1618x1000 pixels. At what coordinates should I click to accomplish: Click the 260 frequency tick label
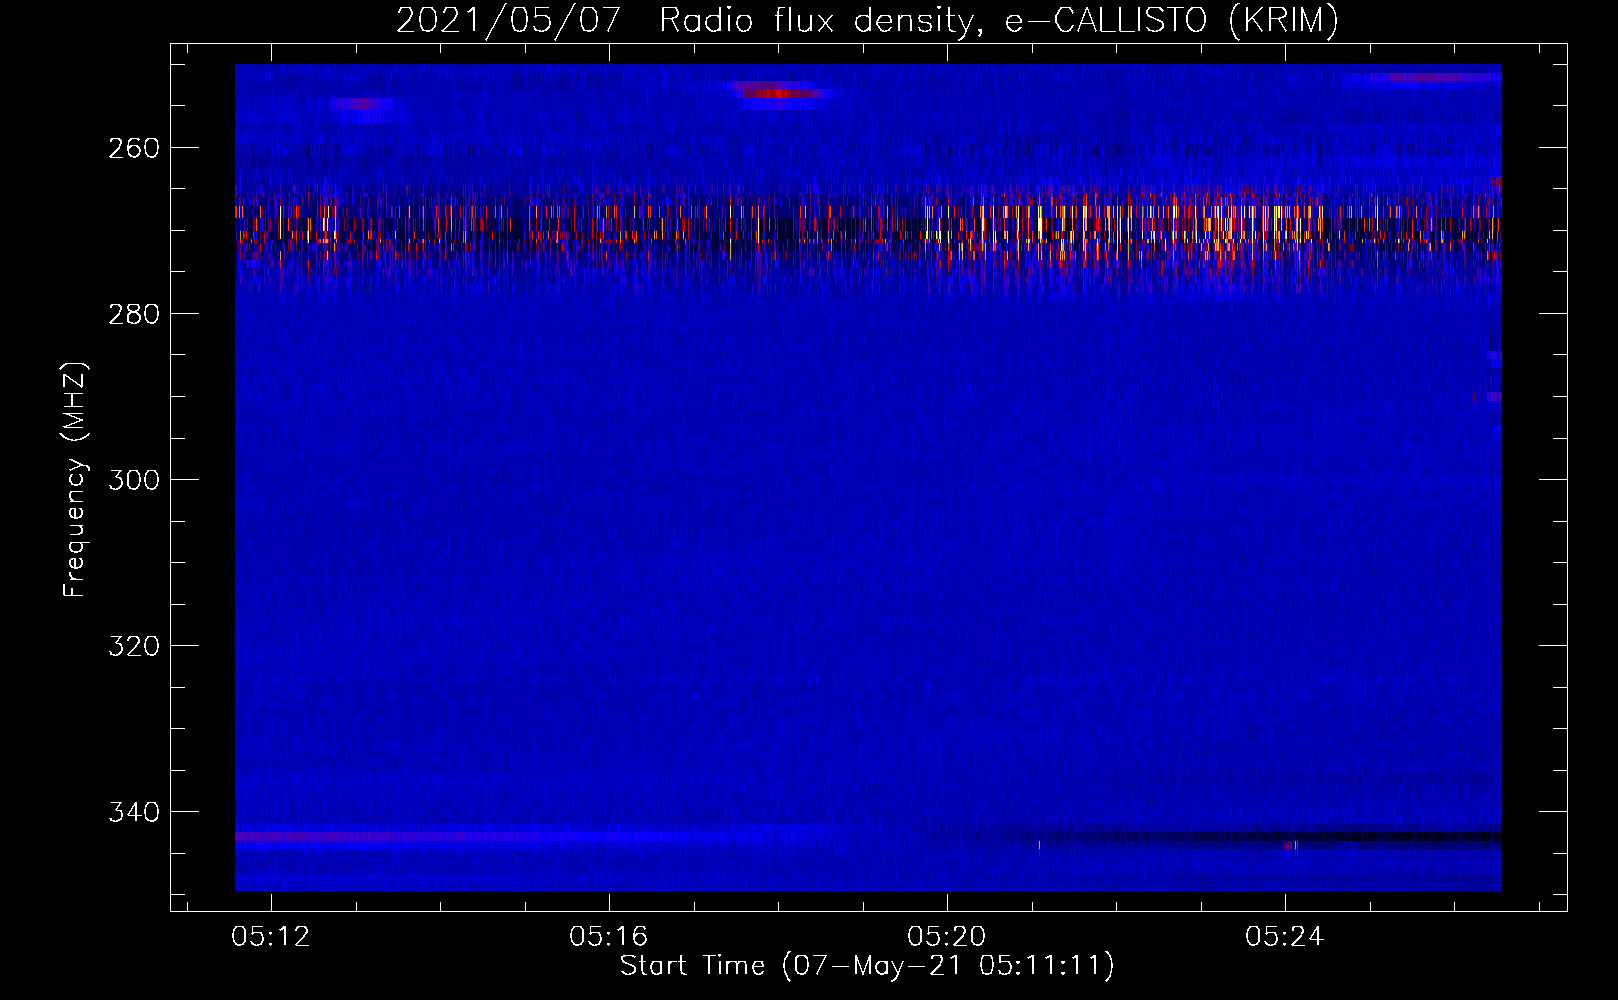(x=134, y=148)
